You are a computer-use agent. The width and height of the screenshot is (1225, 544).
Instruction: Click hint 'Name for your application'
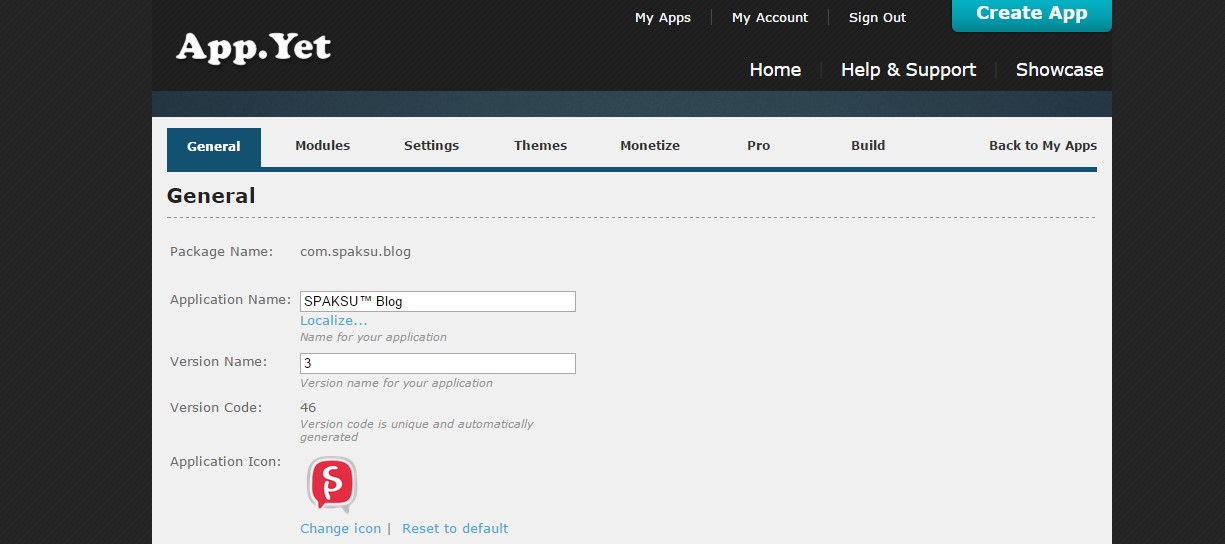374,337
